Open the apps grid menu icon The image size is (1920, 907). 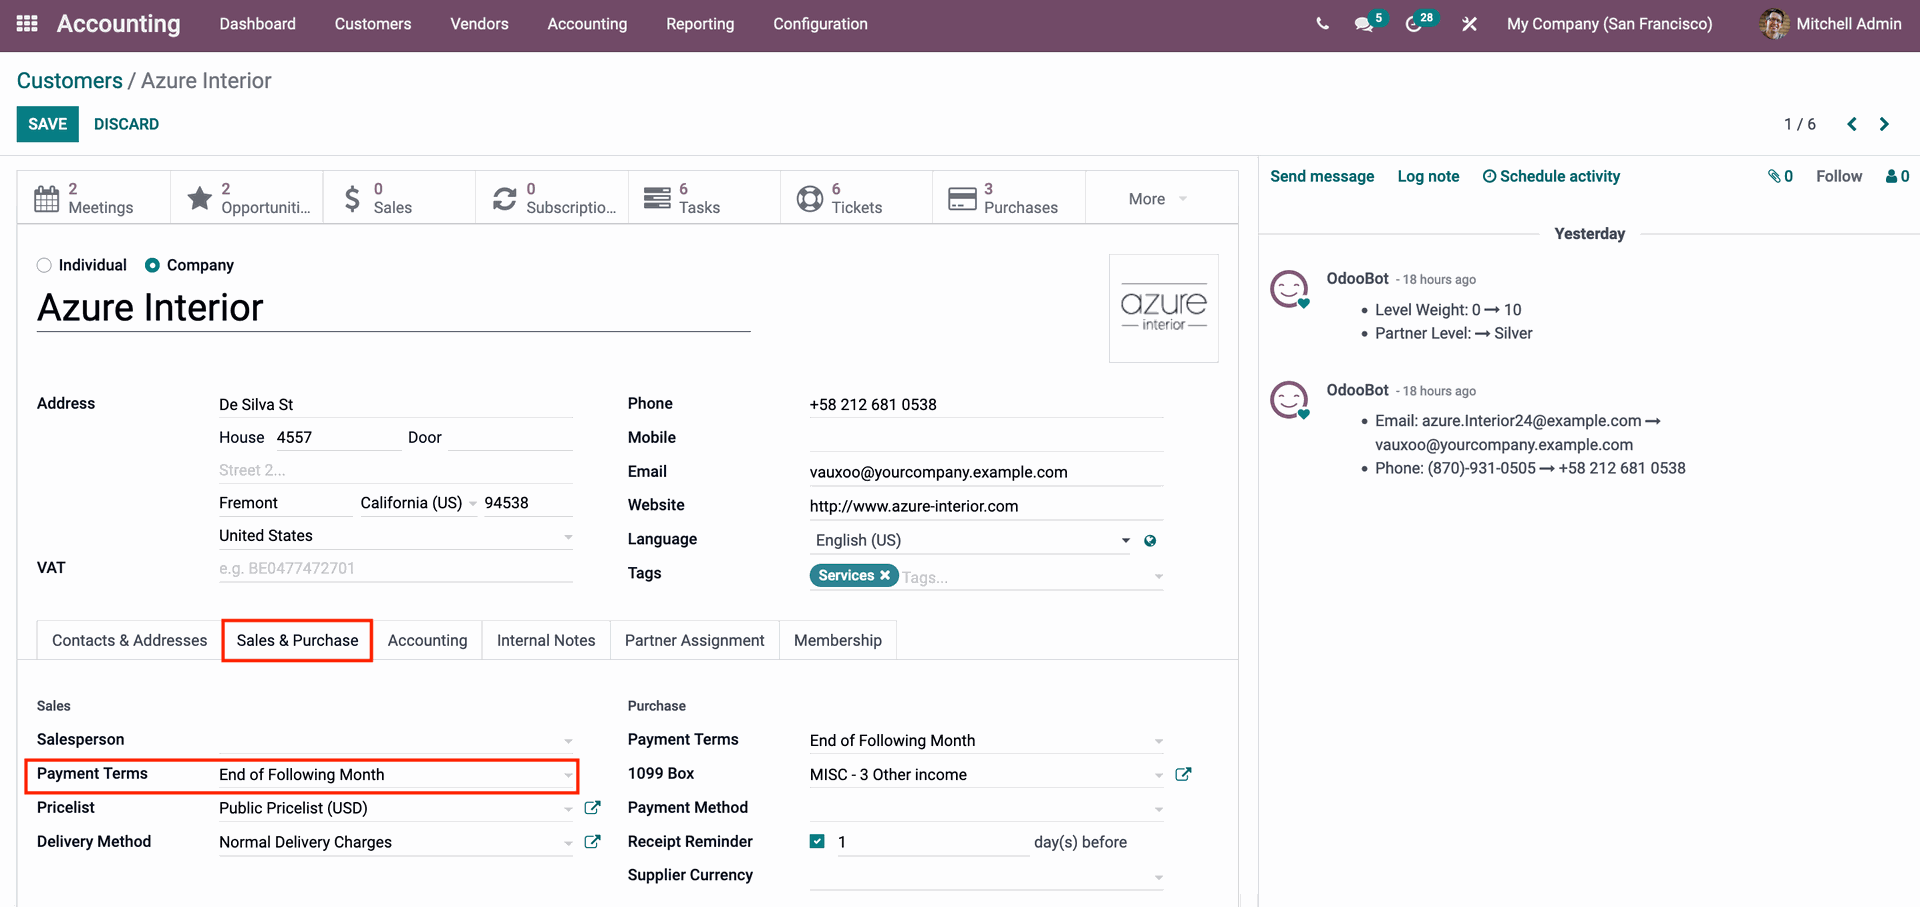pos(27,23)
